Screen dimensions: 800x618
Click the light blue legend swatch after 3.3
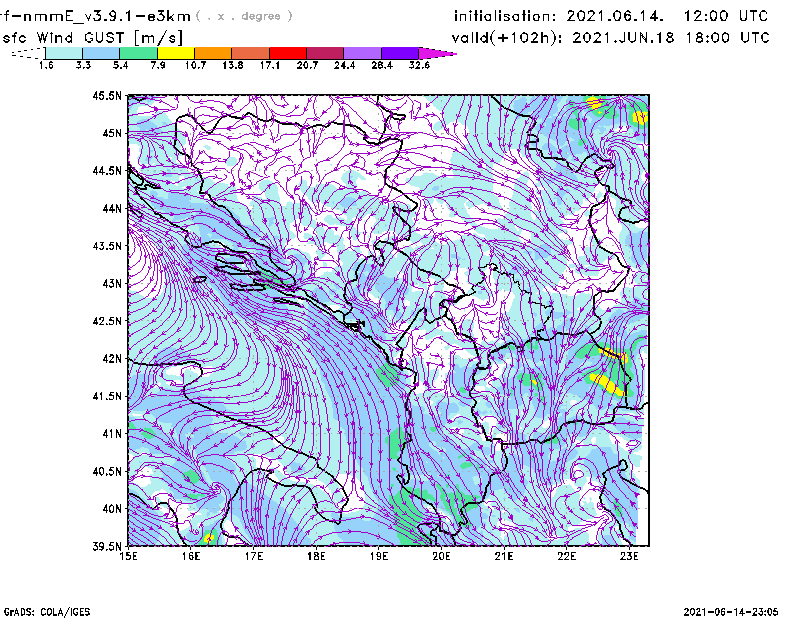(x=101, y=53)
